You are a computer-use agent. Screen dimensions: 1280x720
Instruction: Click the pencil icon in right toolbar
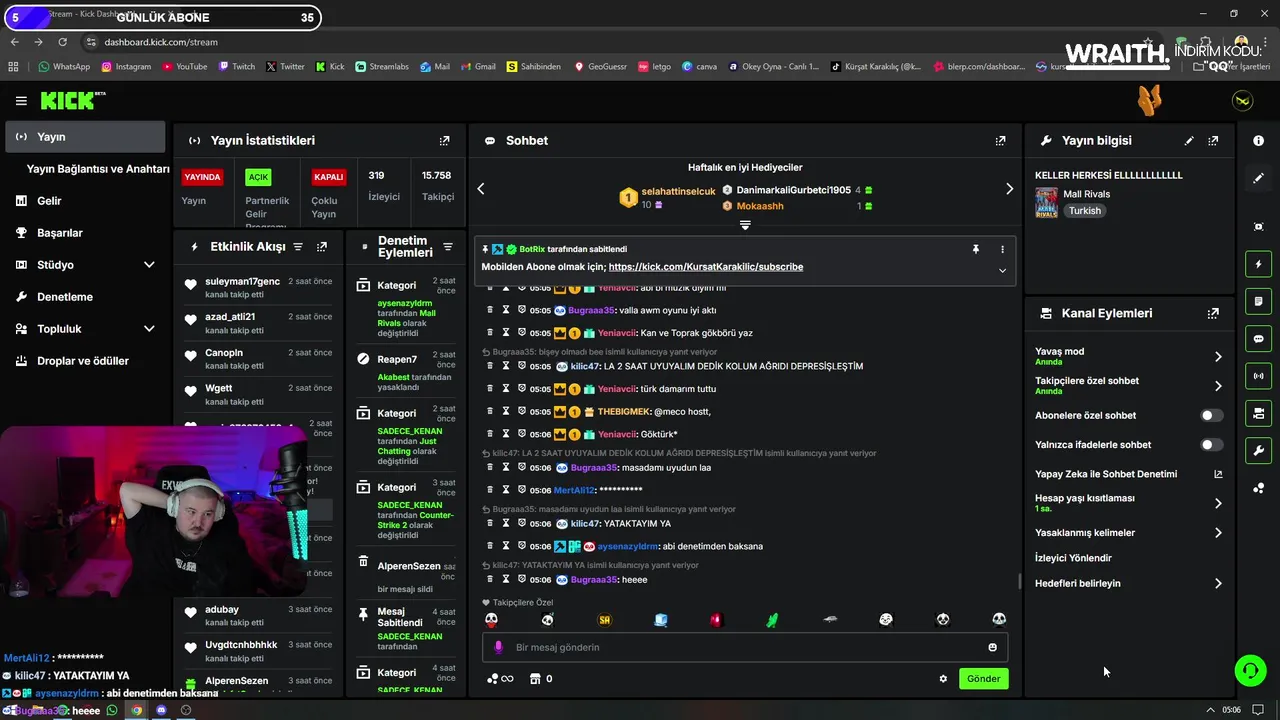1258,178
